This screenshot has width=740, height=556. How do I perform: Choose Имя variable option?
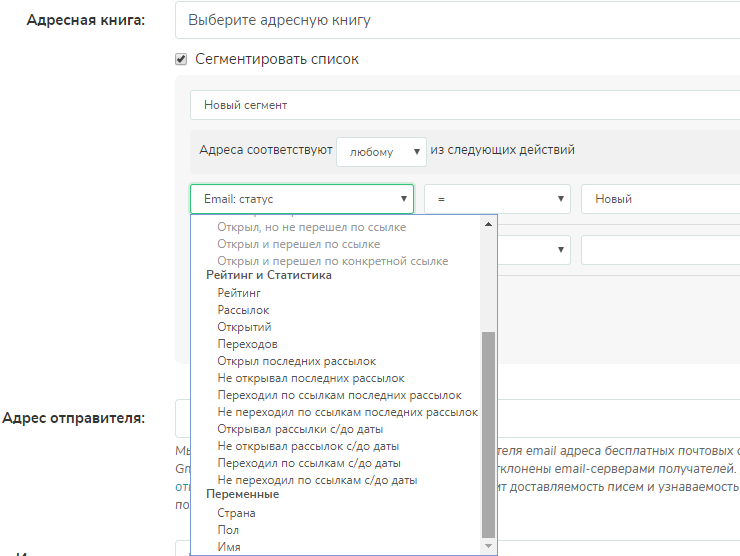[228, 547]
